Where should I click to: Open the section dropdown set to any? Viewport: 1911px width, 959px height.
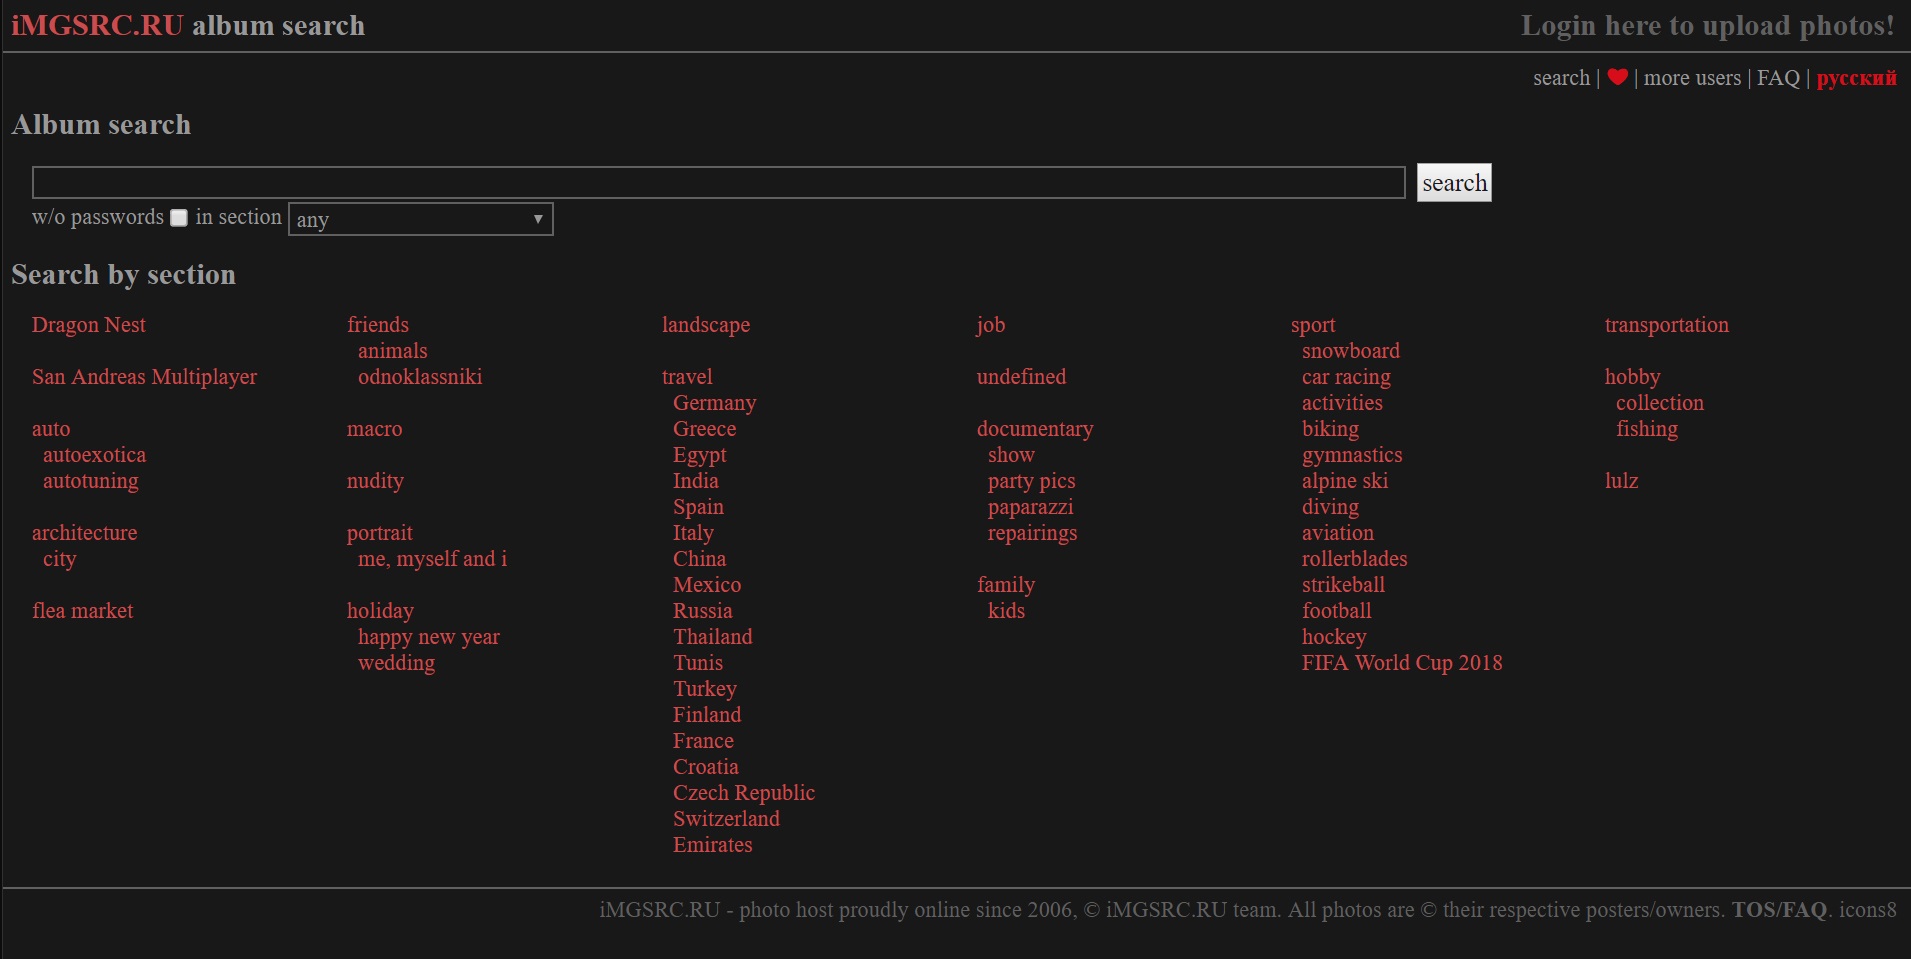tap(420, 219)
